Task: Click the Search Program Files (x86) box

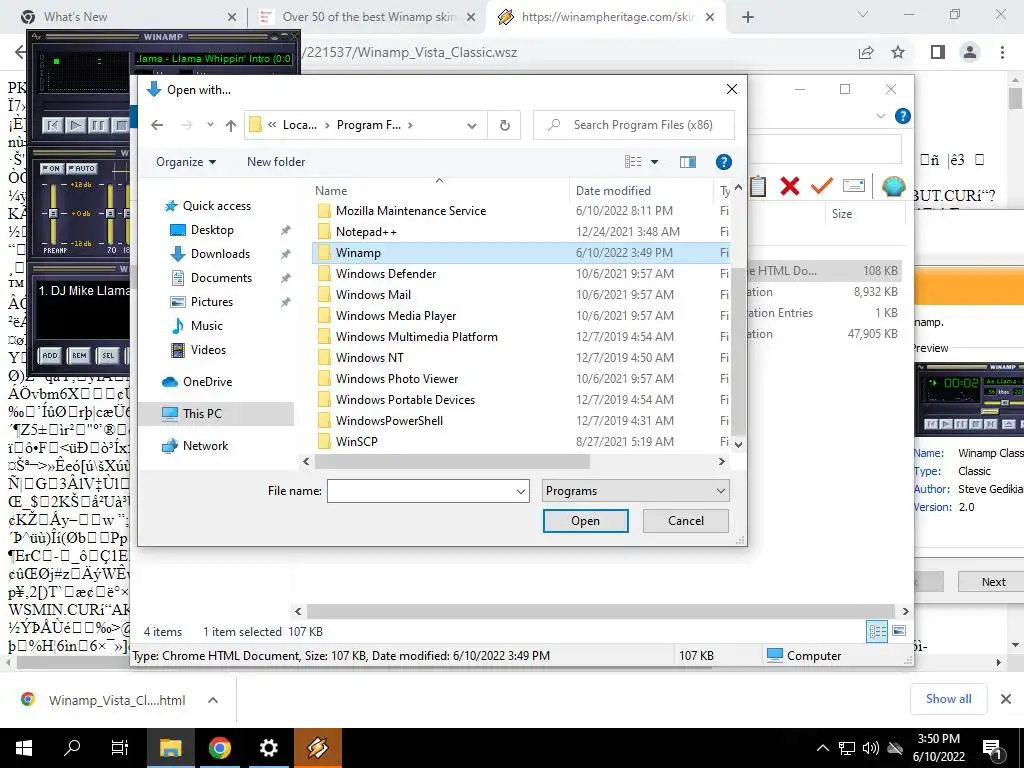Action: pyautogui.click(x=633, y=125)
